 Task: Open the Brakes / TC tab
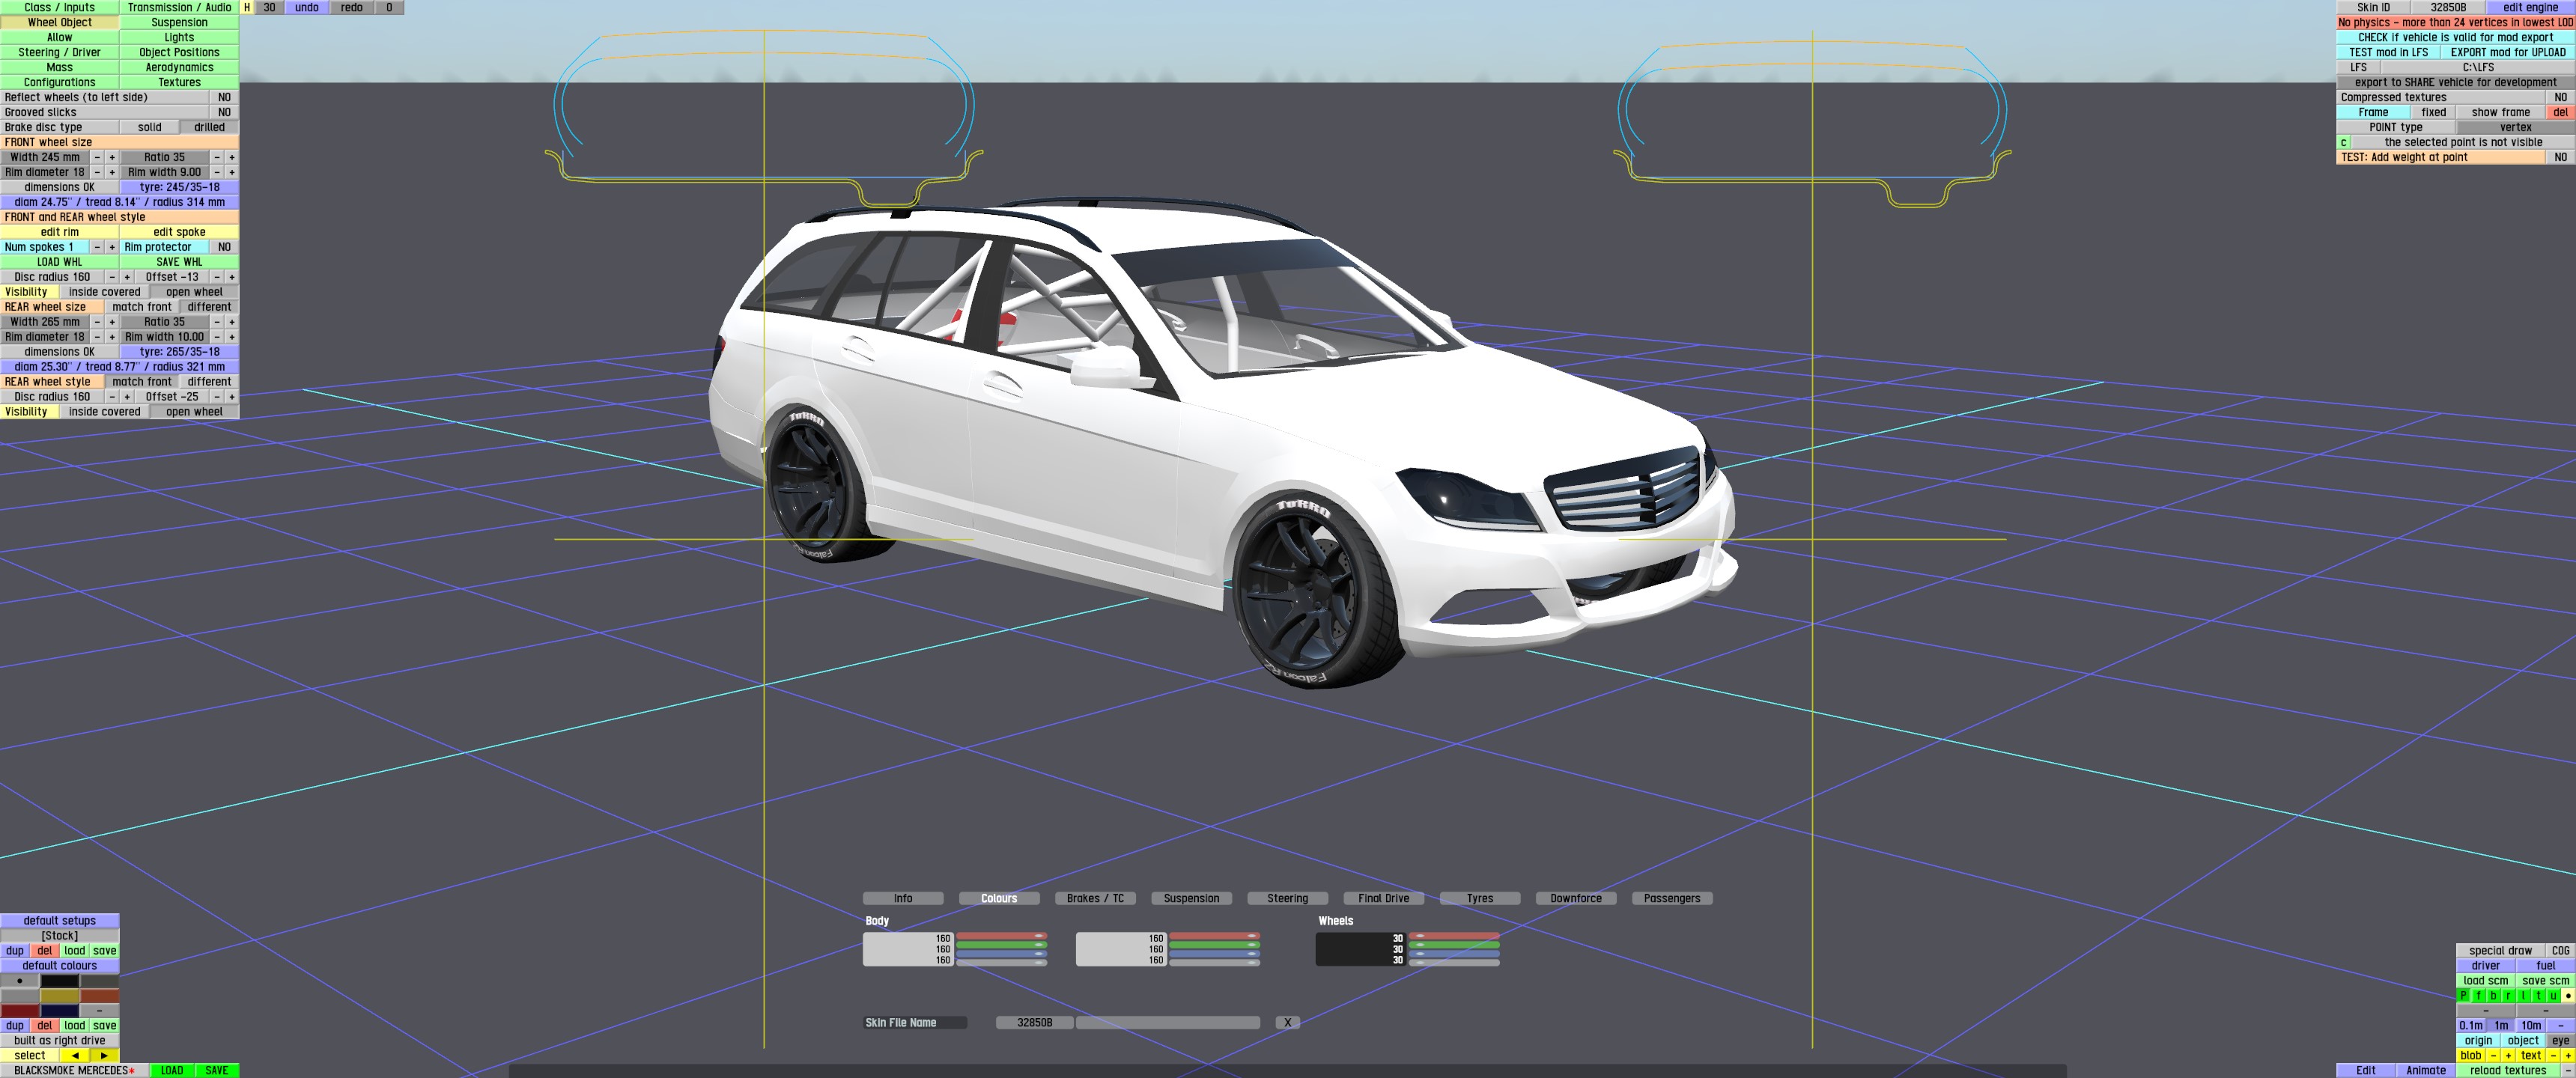(1095, 898)
